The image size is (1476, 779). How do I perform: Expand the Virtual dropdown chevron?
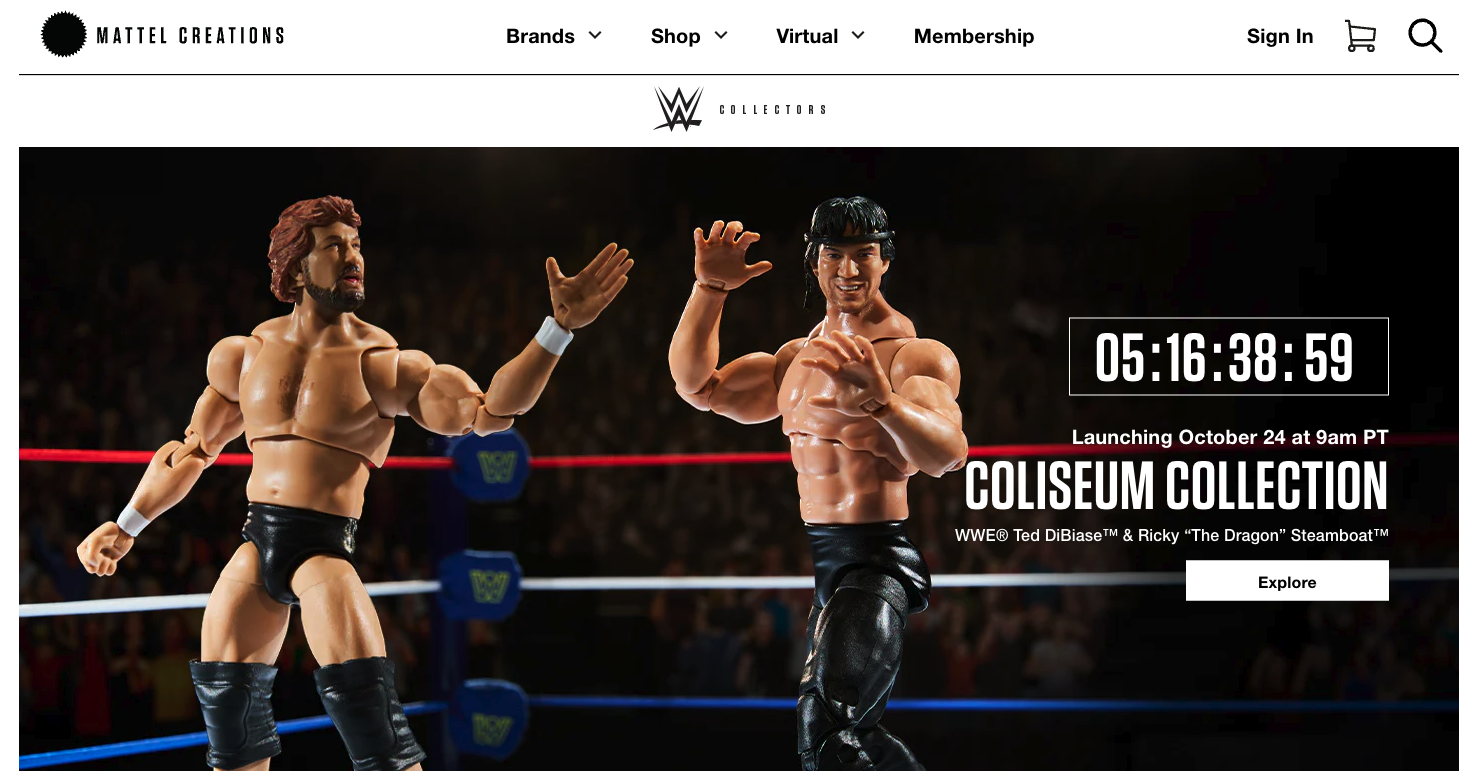pos(858,35)
